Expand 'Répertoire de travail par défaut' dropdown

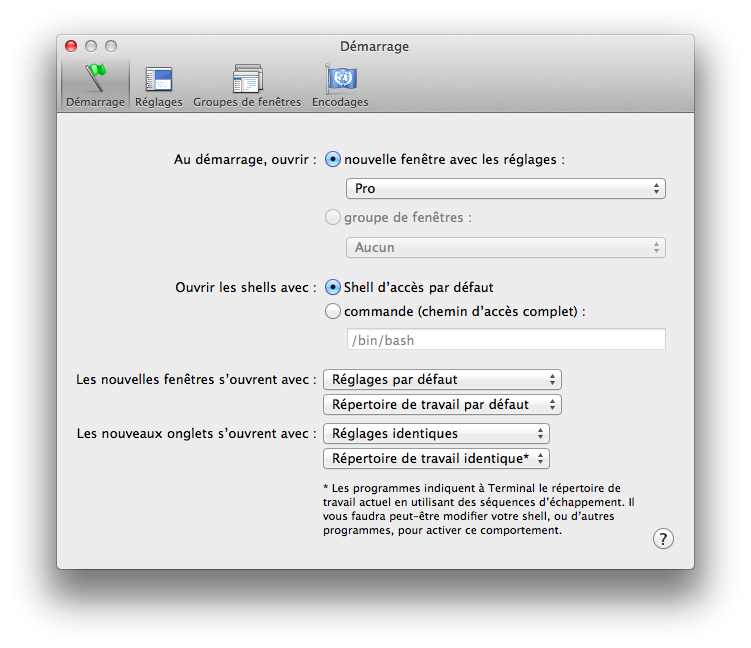(442, 405)
